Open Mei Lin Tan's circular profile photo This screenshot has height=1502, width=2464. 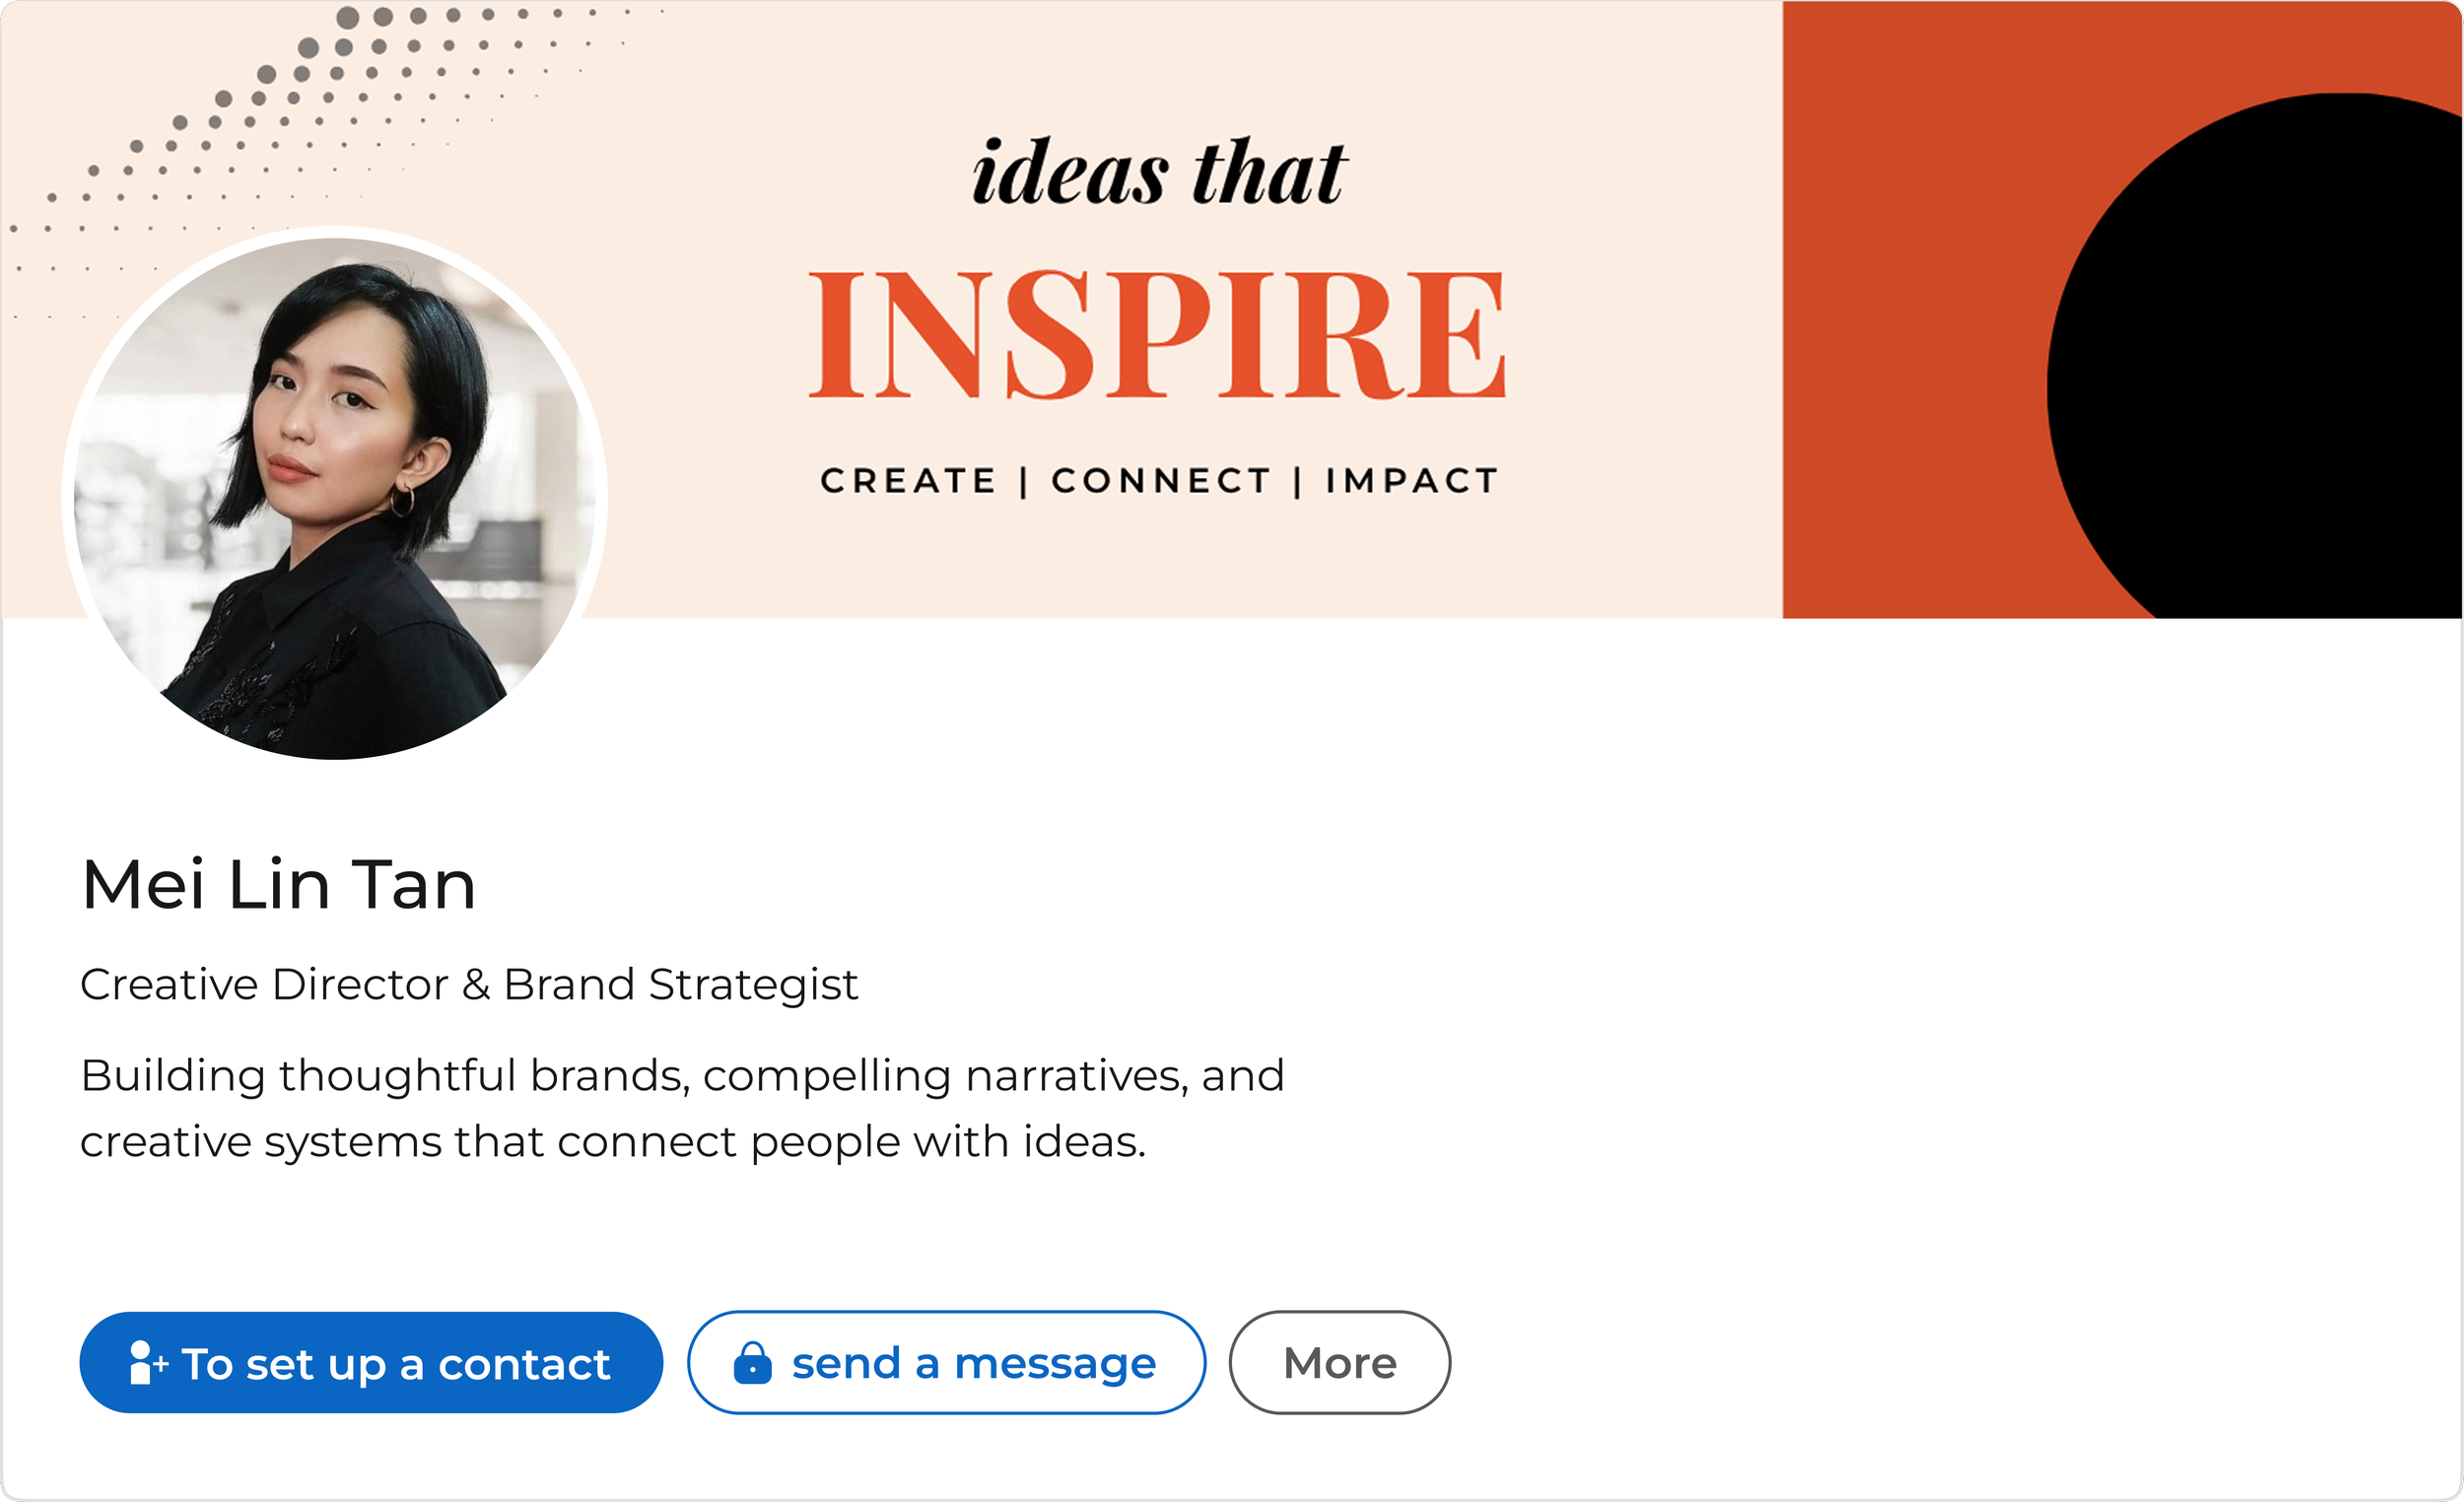335,497
